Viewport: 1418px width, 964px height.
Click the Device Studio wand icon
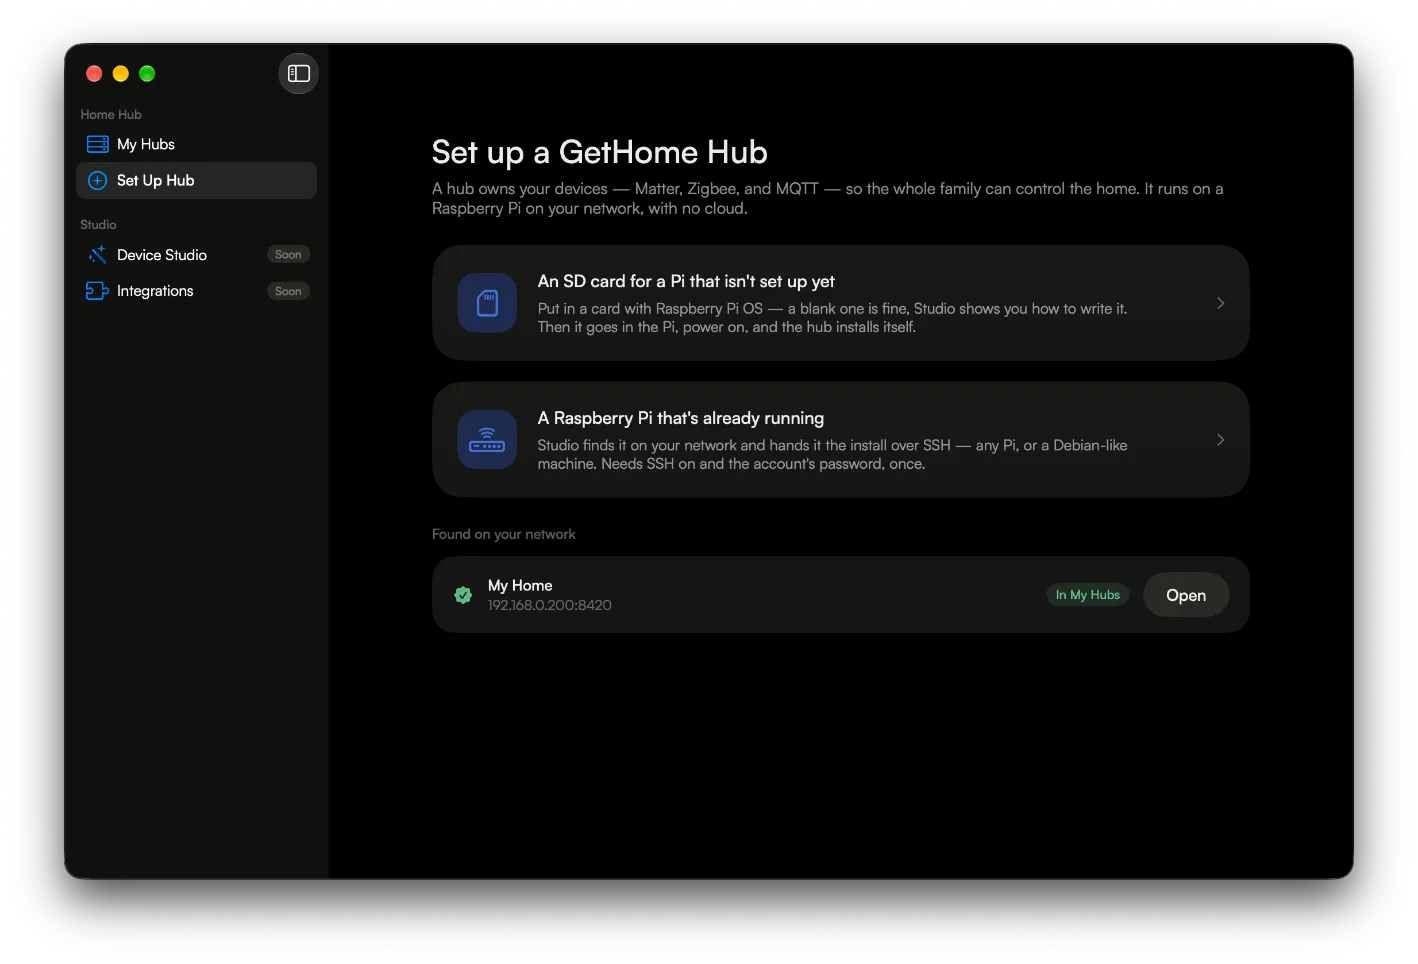pyautogui.click(x=97, y=255)
